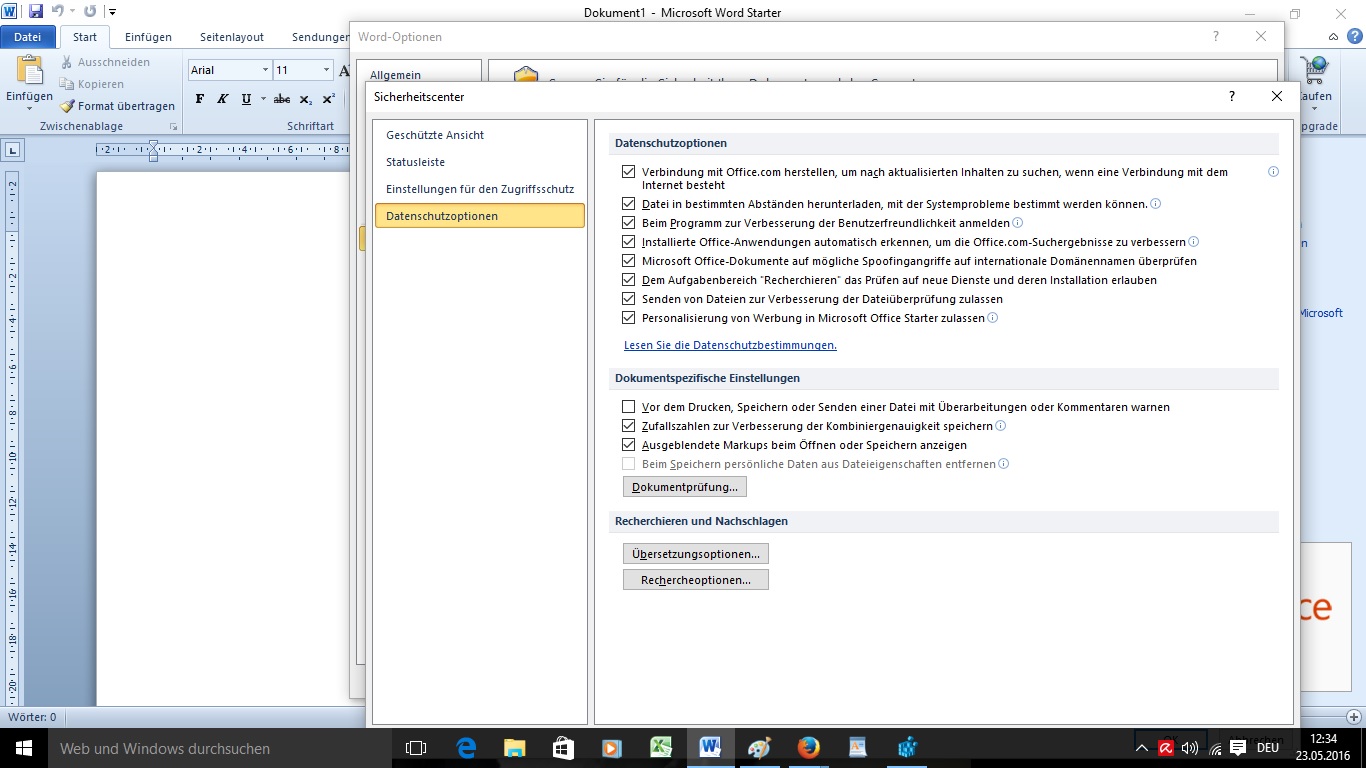Open the Arial font name dropdown
This screenshot has height=768, width=1366.
click(265, 70)
